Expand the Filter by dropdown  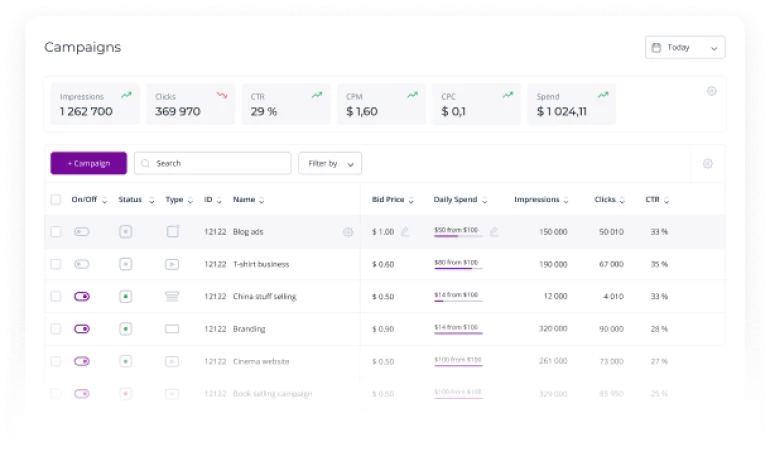tap(330, 164)
